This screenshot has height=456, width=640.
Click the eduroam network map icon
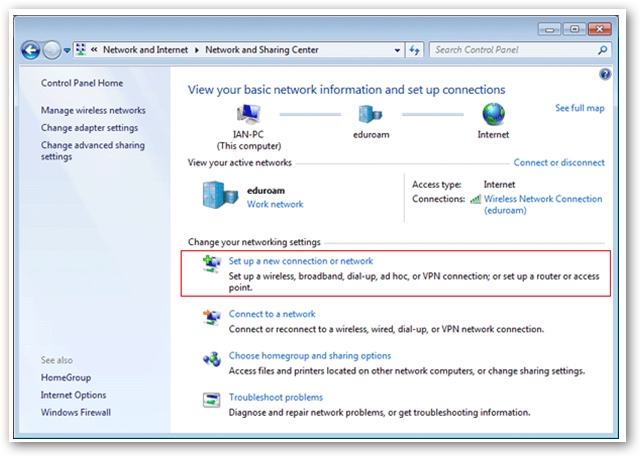pos(370,114)
